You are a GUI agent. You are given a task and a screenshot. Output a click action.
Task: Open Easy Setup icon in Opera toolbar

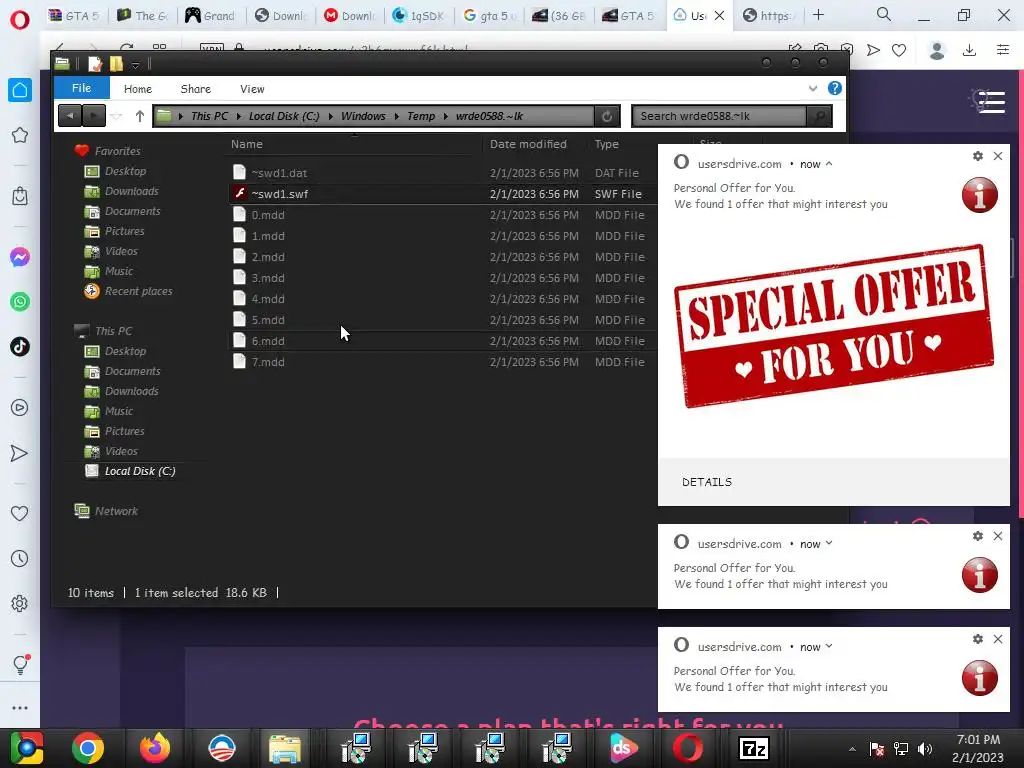tap(1003, 50)
